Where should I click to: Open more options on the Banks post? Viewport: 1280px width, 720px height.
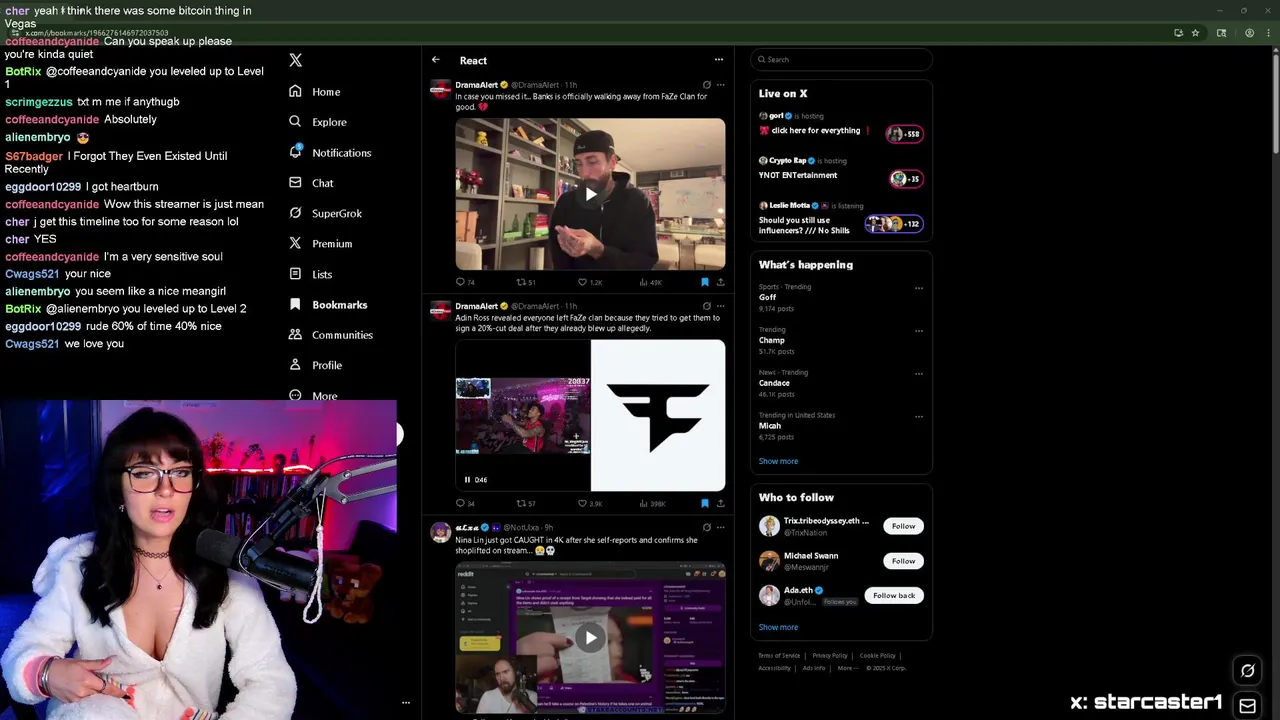(720, 85)
